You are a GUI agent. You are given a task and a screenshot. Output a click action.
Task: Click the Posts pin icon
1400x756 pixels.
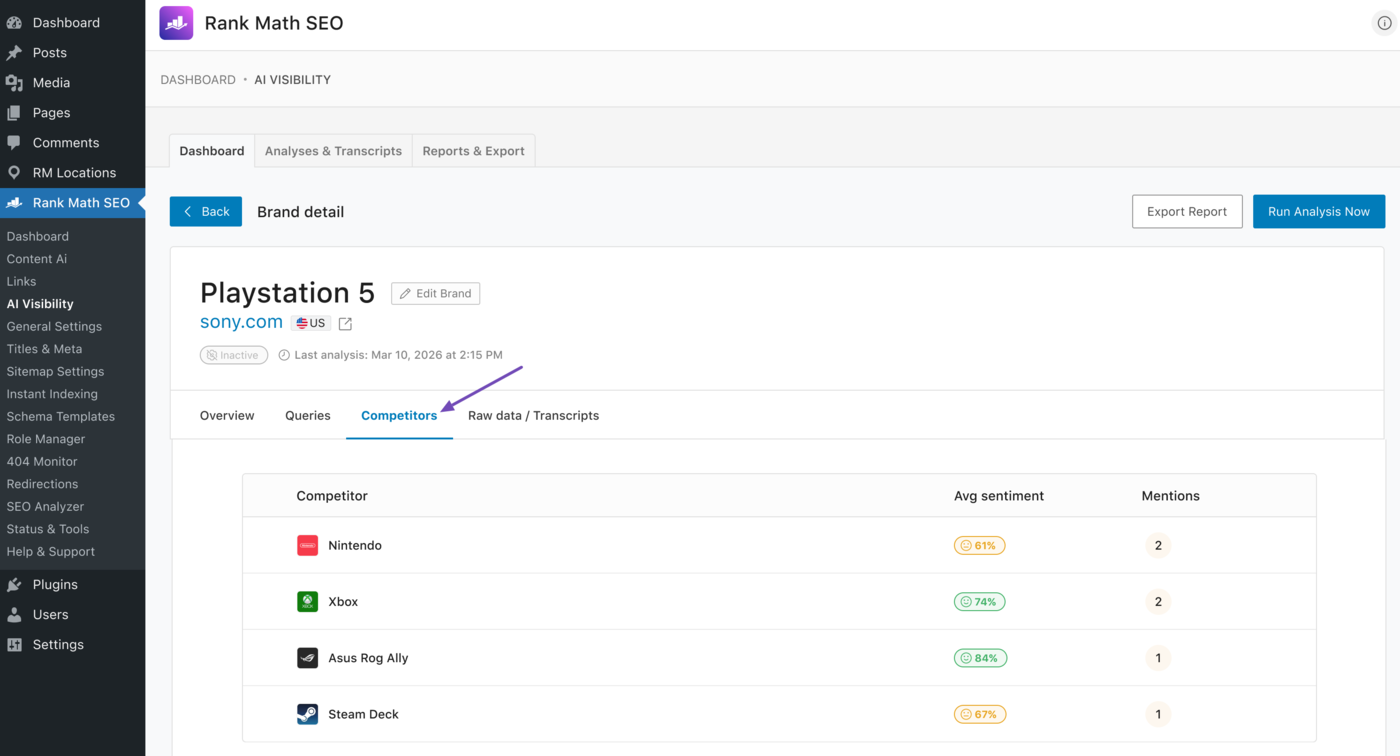click(x=14, y=52)
